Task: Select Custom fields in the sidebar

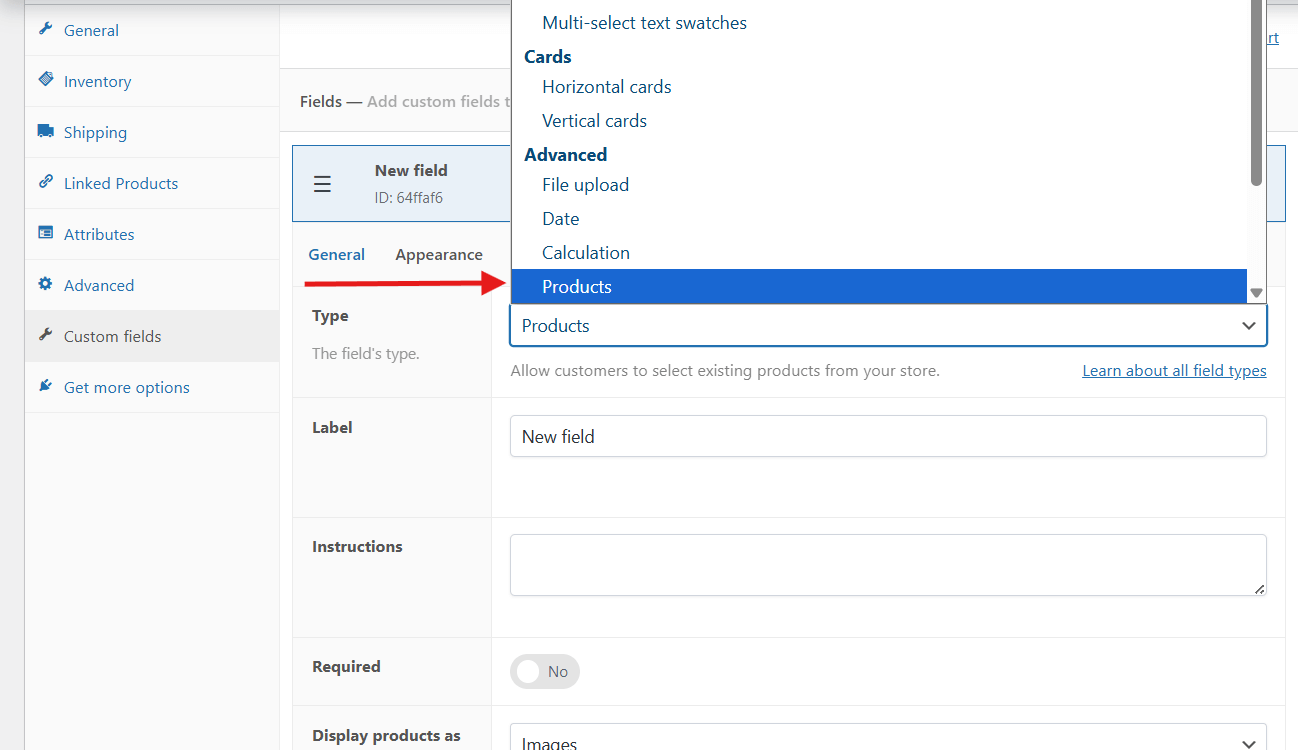Action: [x=112, y=336]
